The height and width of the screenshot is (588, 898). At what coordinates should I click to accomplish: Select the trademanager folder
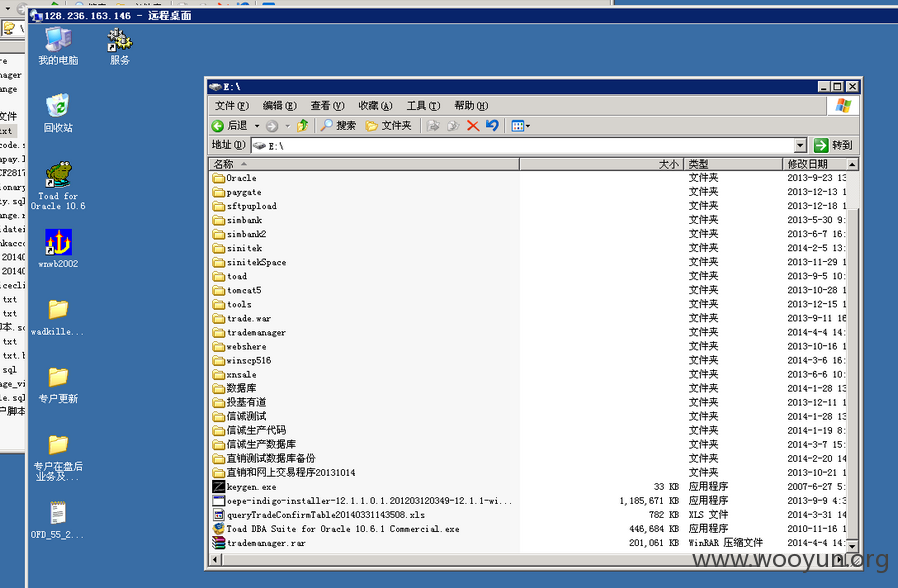pos(256,333)
